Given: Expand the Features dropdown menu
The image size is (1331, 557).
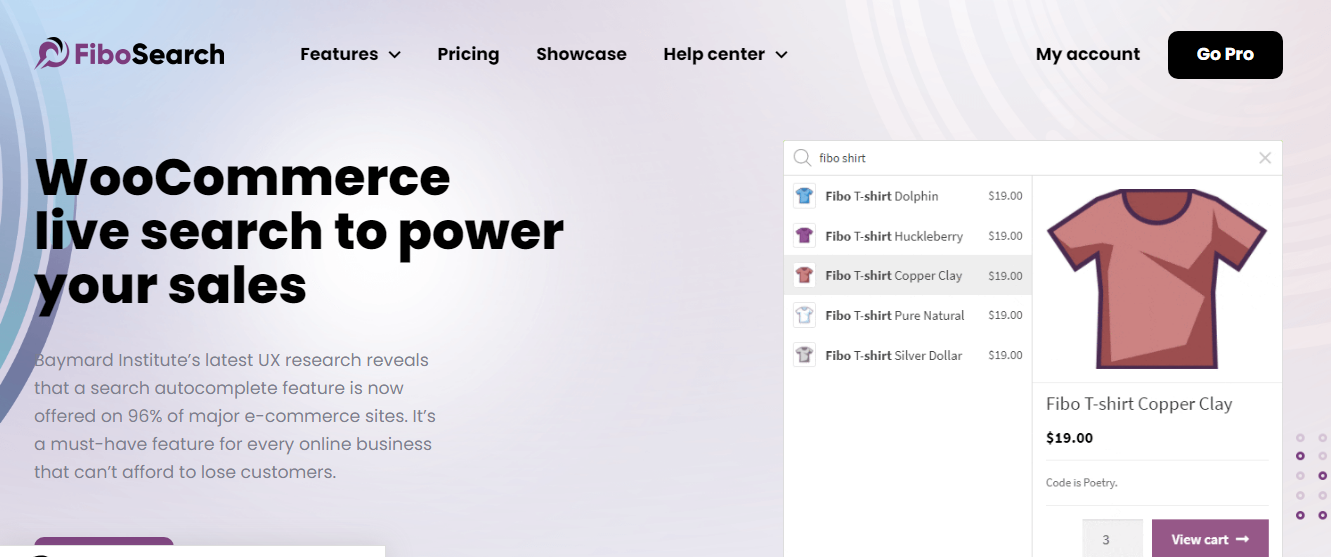Looking at the screenshot, I should [350, 54].
